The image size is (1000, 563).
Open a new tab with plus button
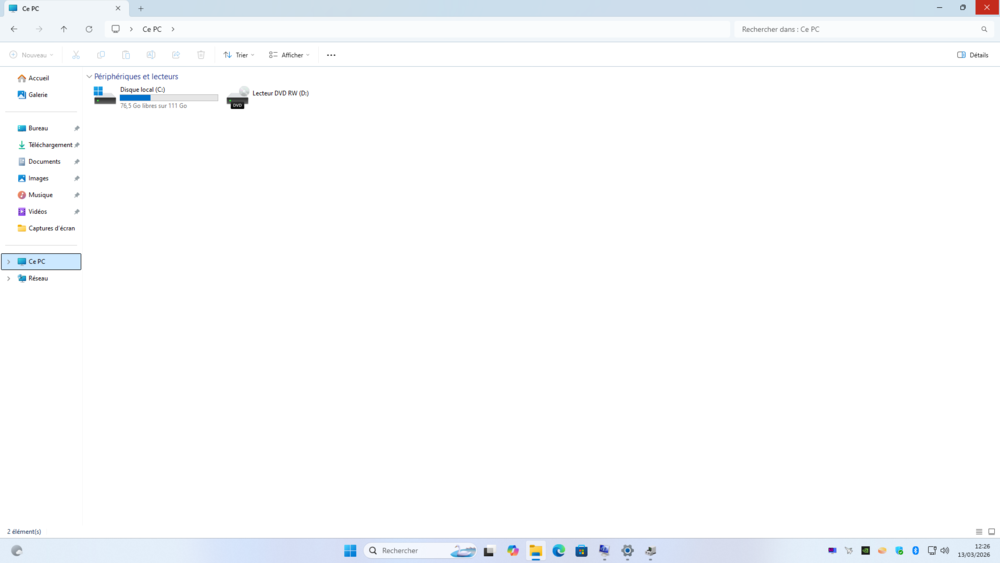coord(141,8)
